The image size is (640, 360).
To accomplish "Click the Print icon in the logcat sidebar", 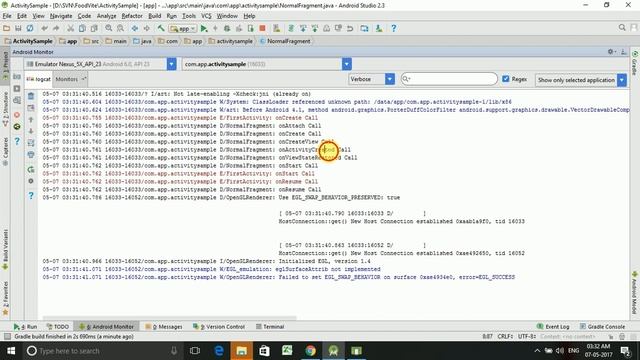I will tap(31, 155).
